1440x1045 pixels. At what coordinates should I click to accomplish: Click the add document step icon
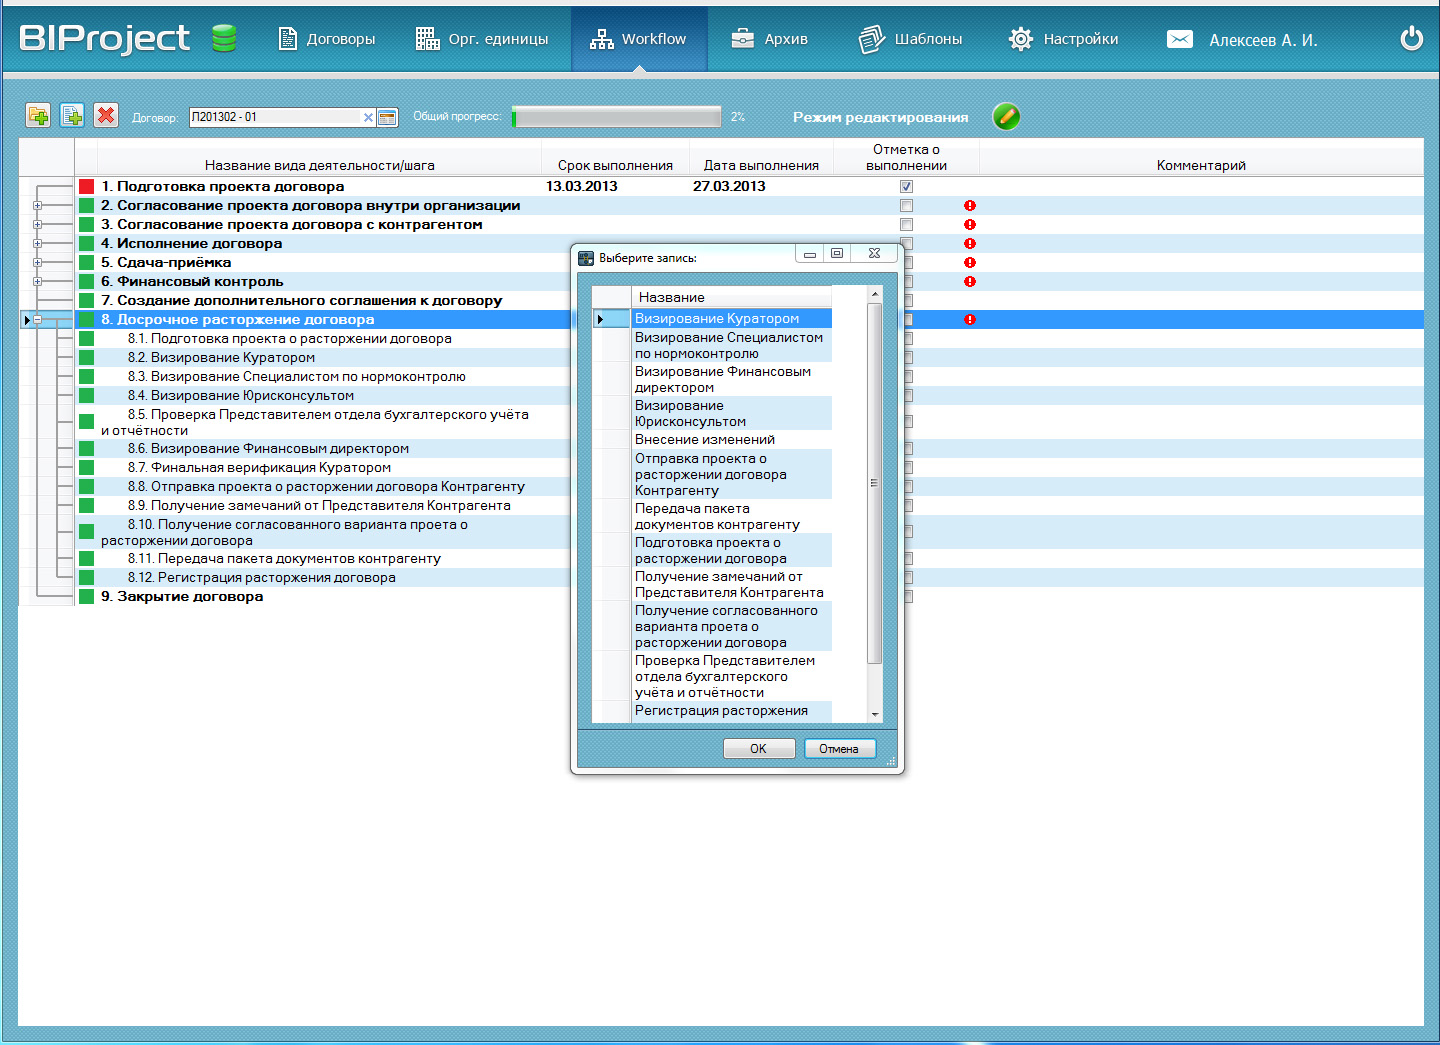point(72,116)
